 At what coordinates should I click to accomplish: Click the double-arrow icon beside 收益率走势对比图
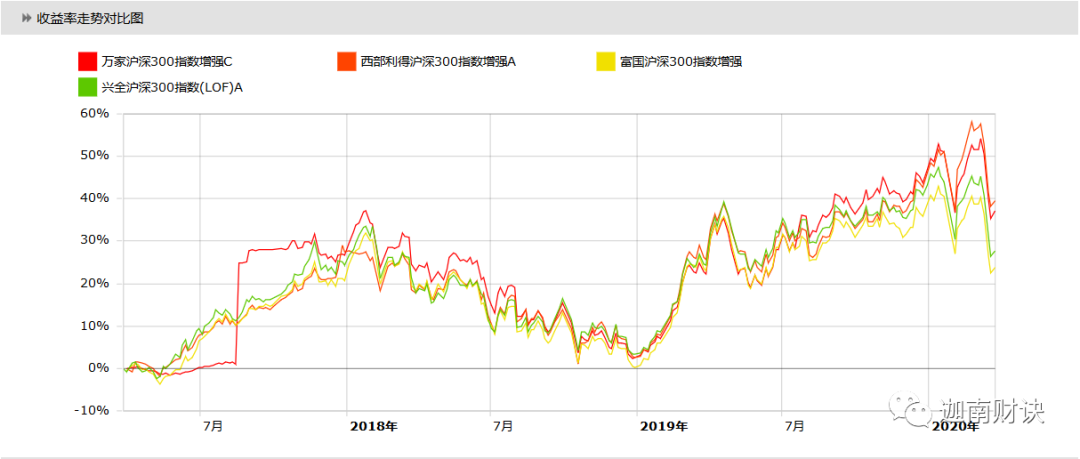point(27,18)
